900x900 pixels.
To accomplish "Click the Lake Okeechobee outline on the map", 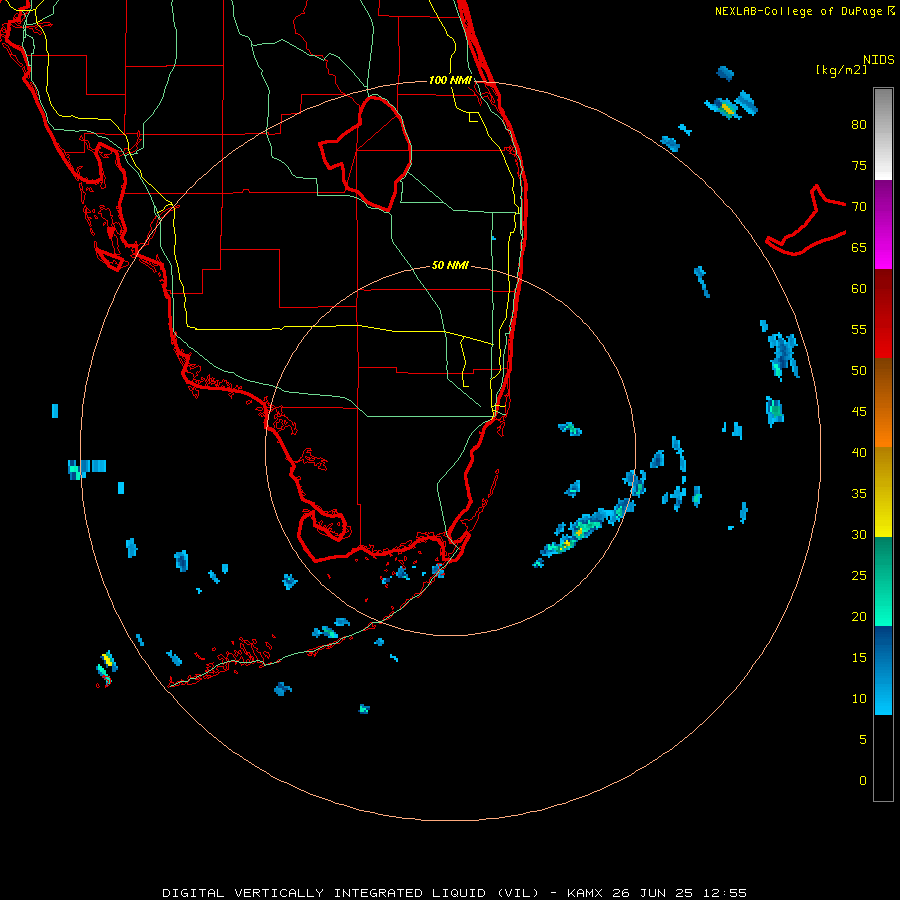I will click(367, 154).
